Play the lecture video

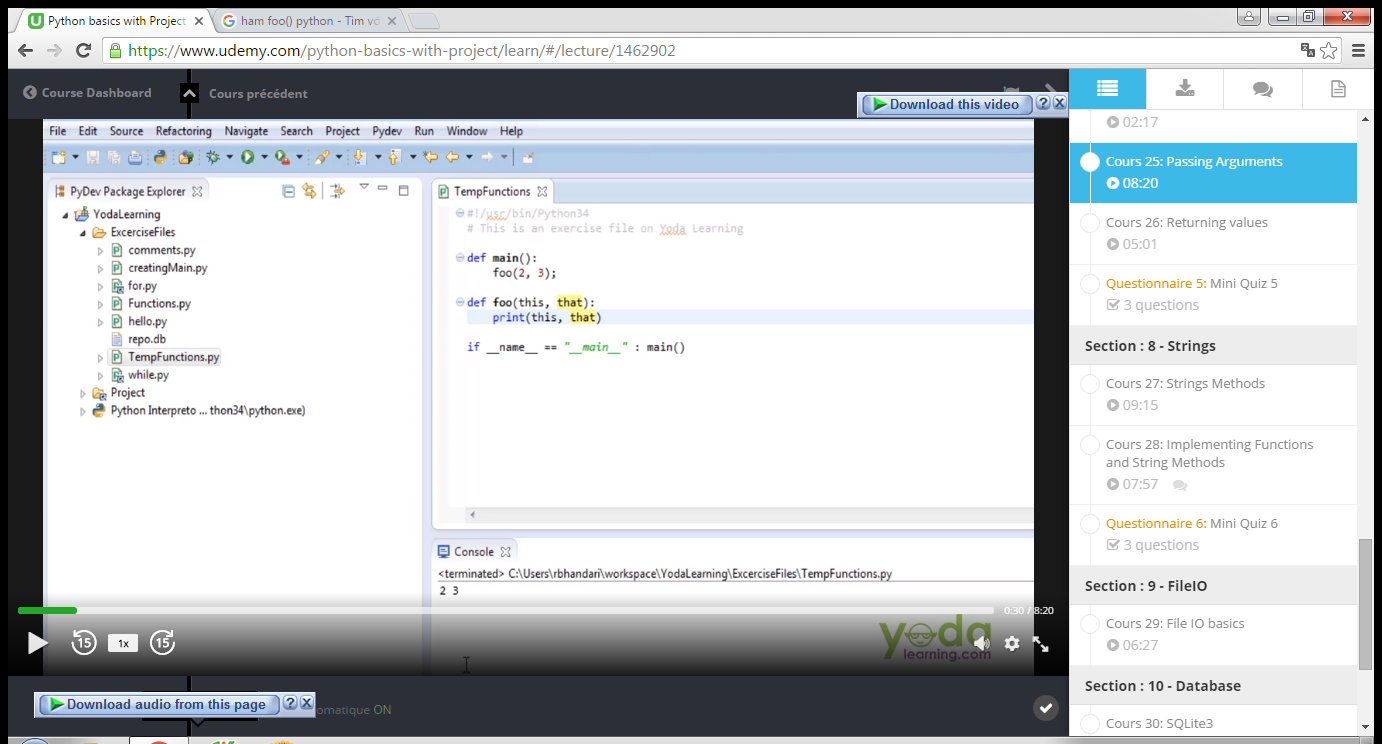click(37, 643)
